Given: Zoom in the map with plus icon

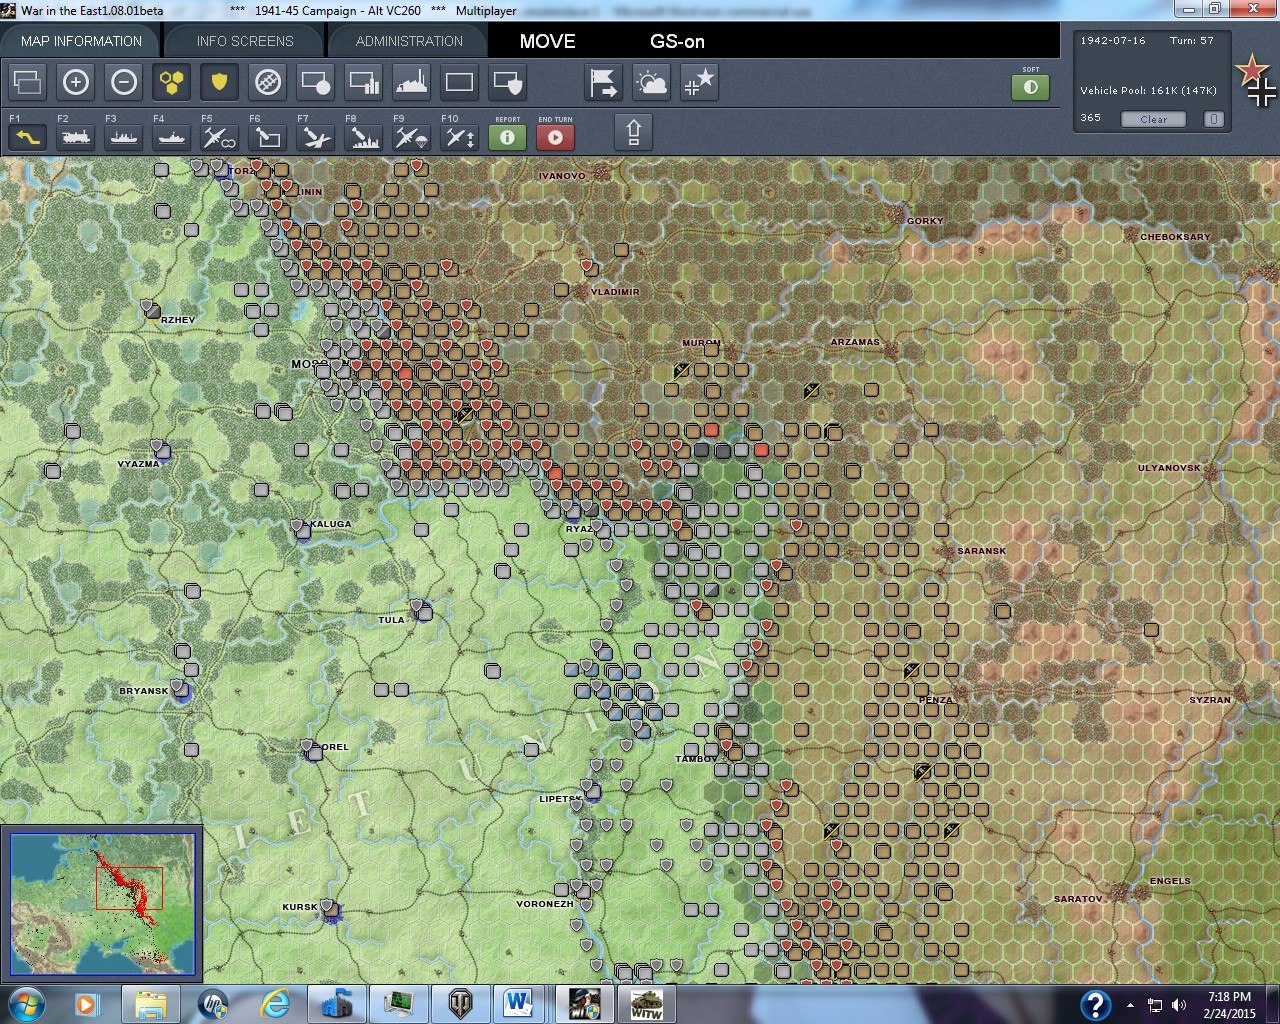Looking at the screenshot, I should coord(76,82).
